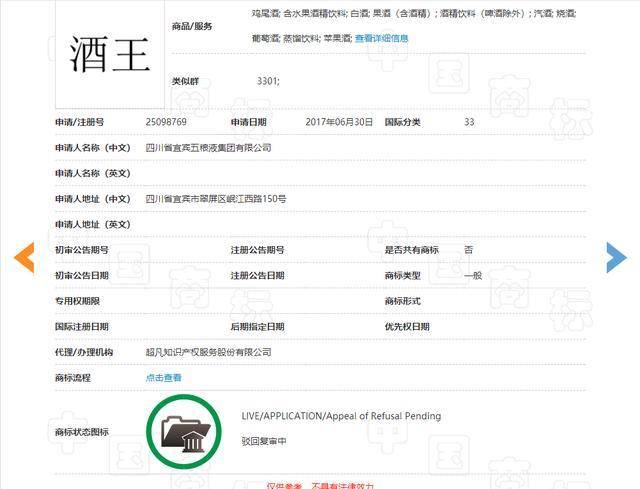This screenshot has width=640, height=489.
Task: Click the 专用权期限 label
Action: (77, 301)
